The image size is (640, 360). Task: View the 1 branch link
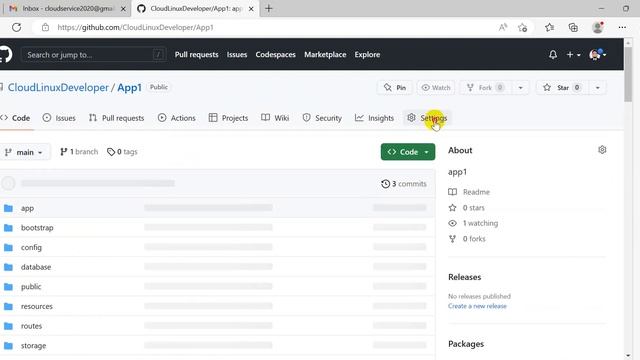click(79, 152)
